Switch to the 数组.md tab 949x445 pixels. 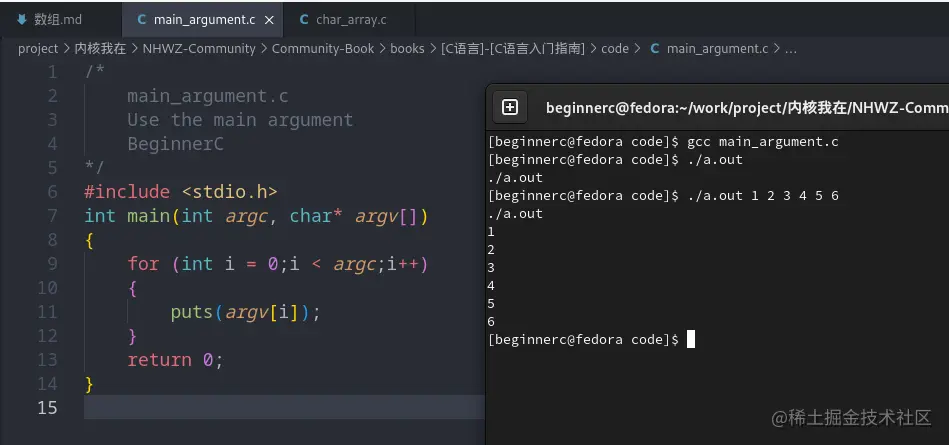pos(59,19)
